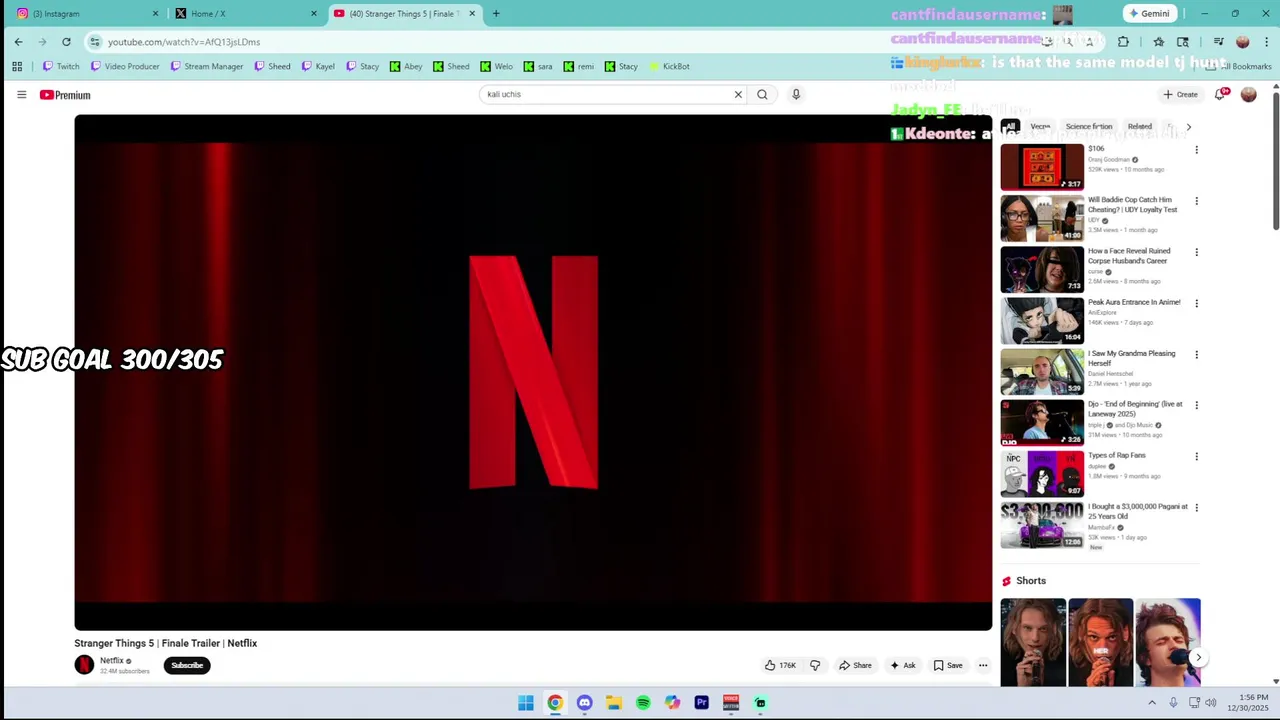
Task: Select the Related filter chip
Action: coord(1140,127)
